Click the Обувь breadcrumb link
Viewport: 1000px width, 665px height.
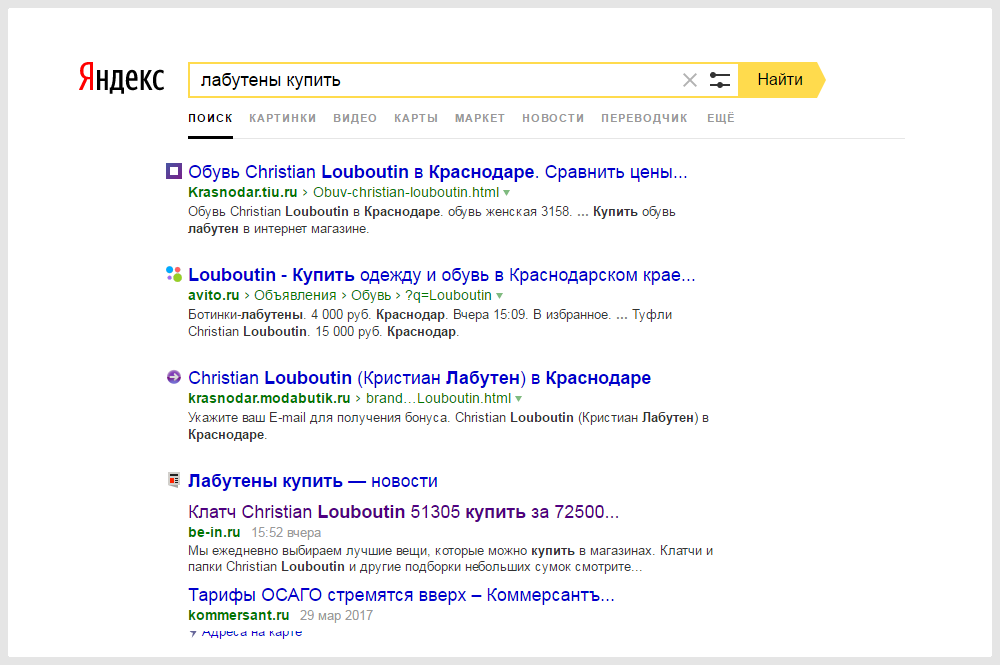coord(371,295)
